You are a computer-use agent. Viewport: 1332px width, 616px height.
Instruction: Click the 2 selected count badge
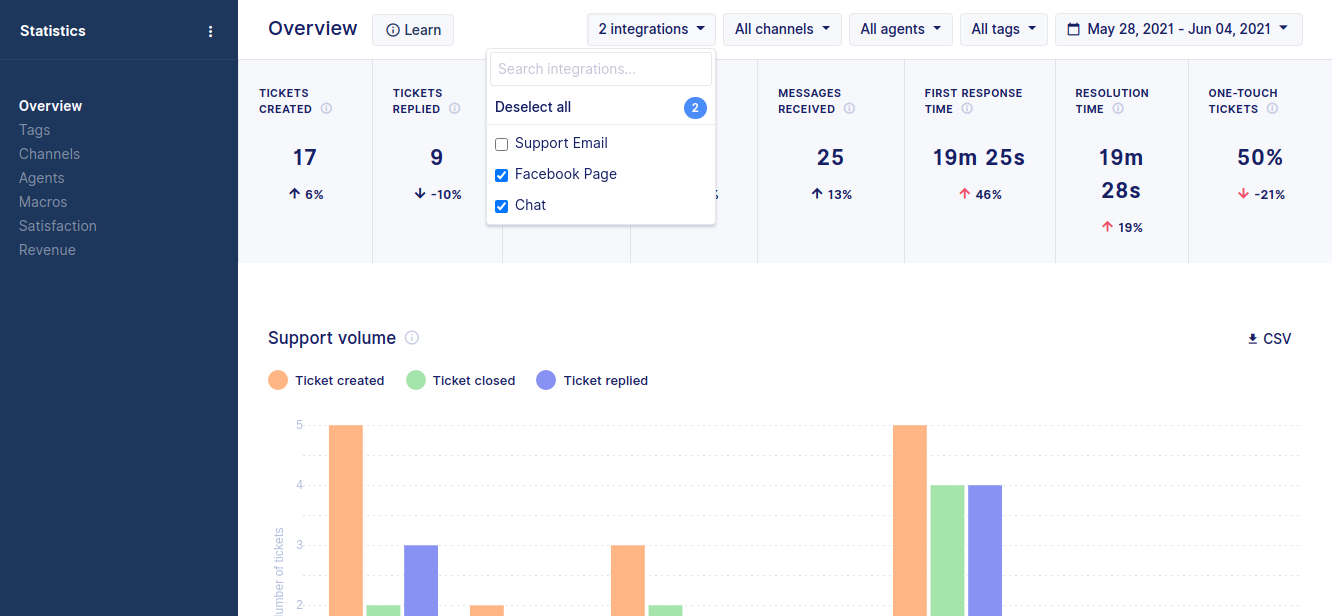(695, 108)
